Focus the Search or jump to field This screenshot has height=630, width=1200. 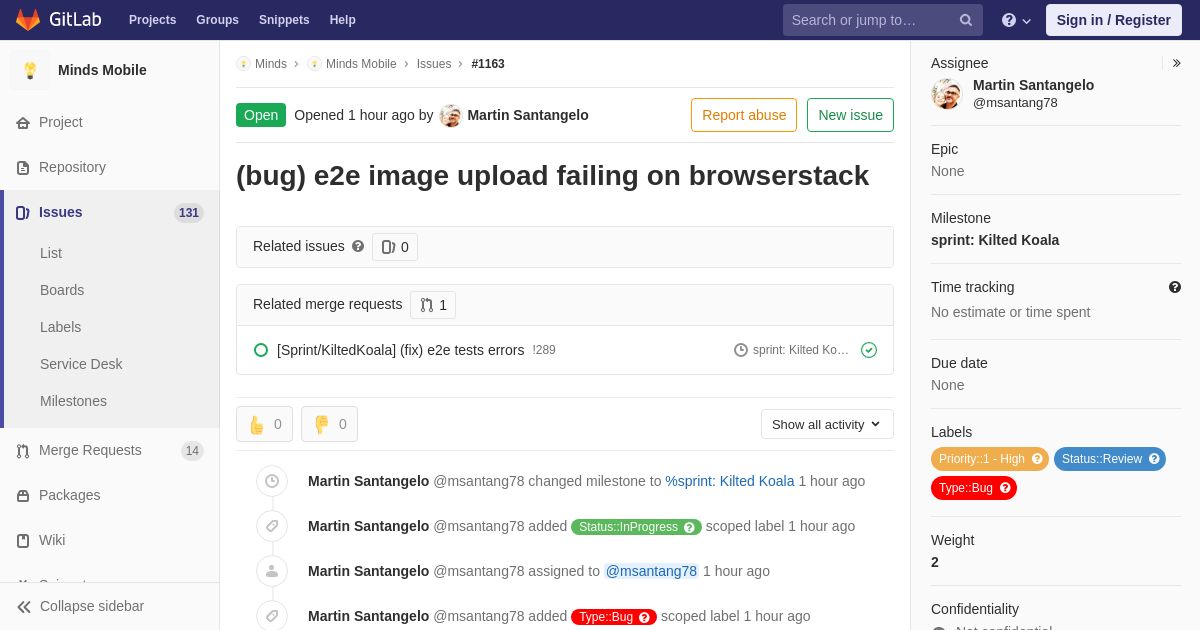pos(882,20)
